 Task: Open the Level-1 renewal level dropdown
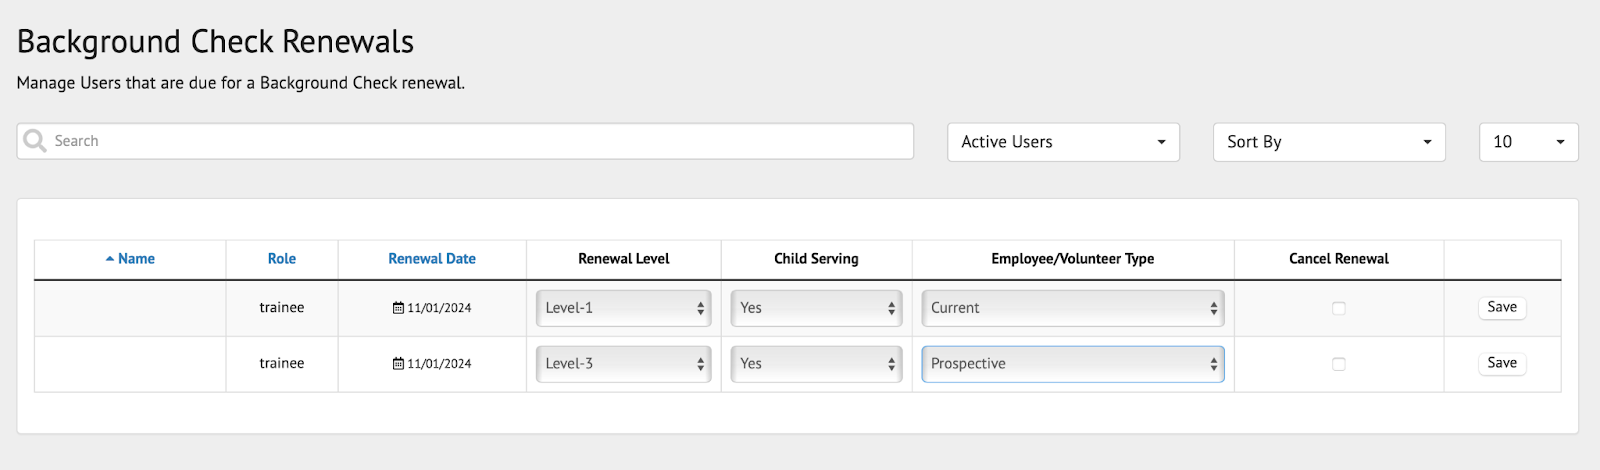point(623,308)
